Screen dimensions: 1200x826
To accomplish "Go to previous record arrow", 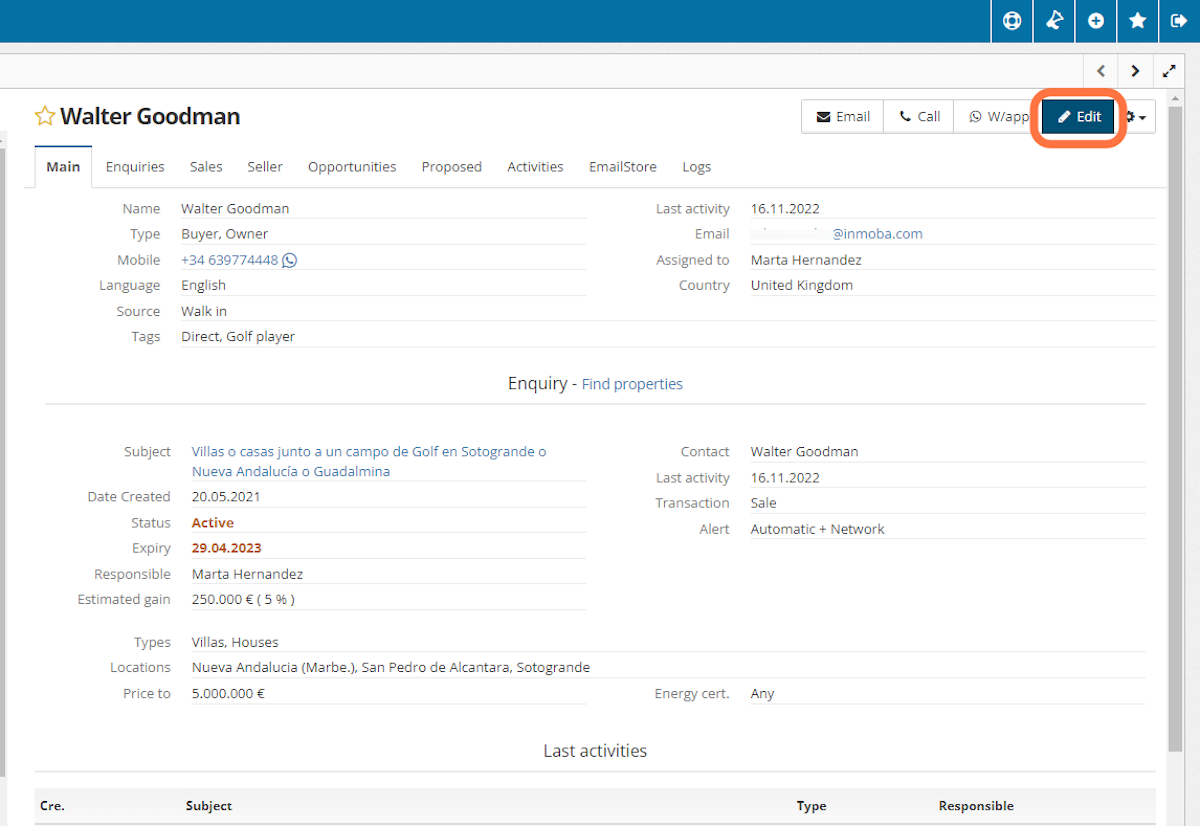I will click(x=1101, y=71).
